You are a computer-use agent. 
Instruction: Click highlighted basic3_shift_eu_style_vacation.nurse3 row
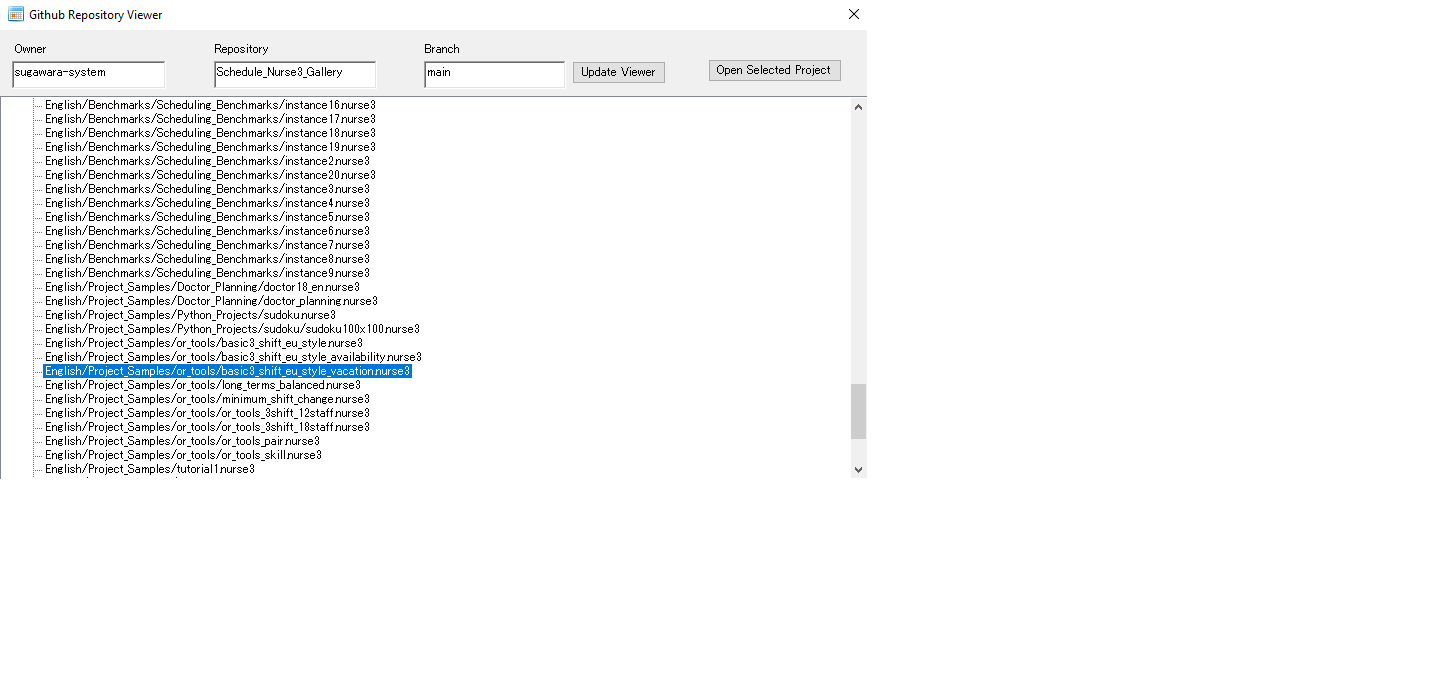point(228,371)
